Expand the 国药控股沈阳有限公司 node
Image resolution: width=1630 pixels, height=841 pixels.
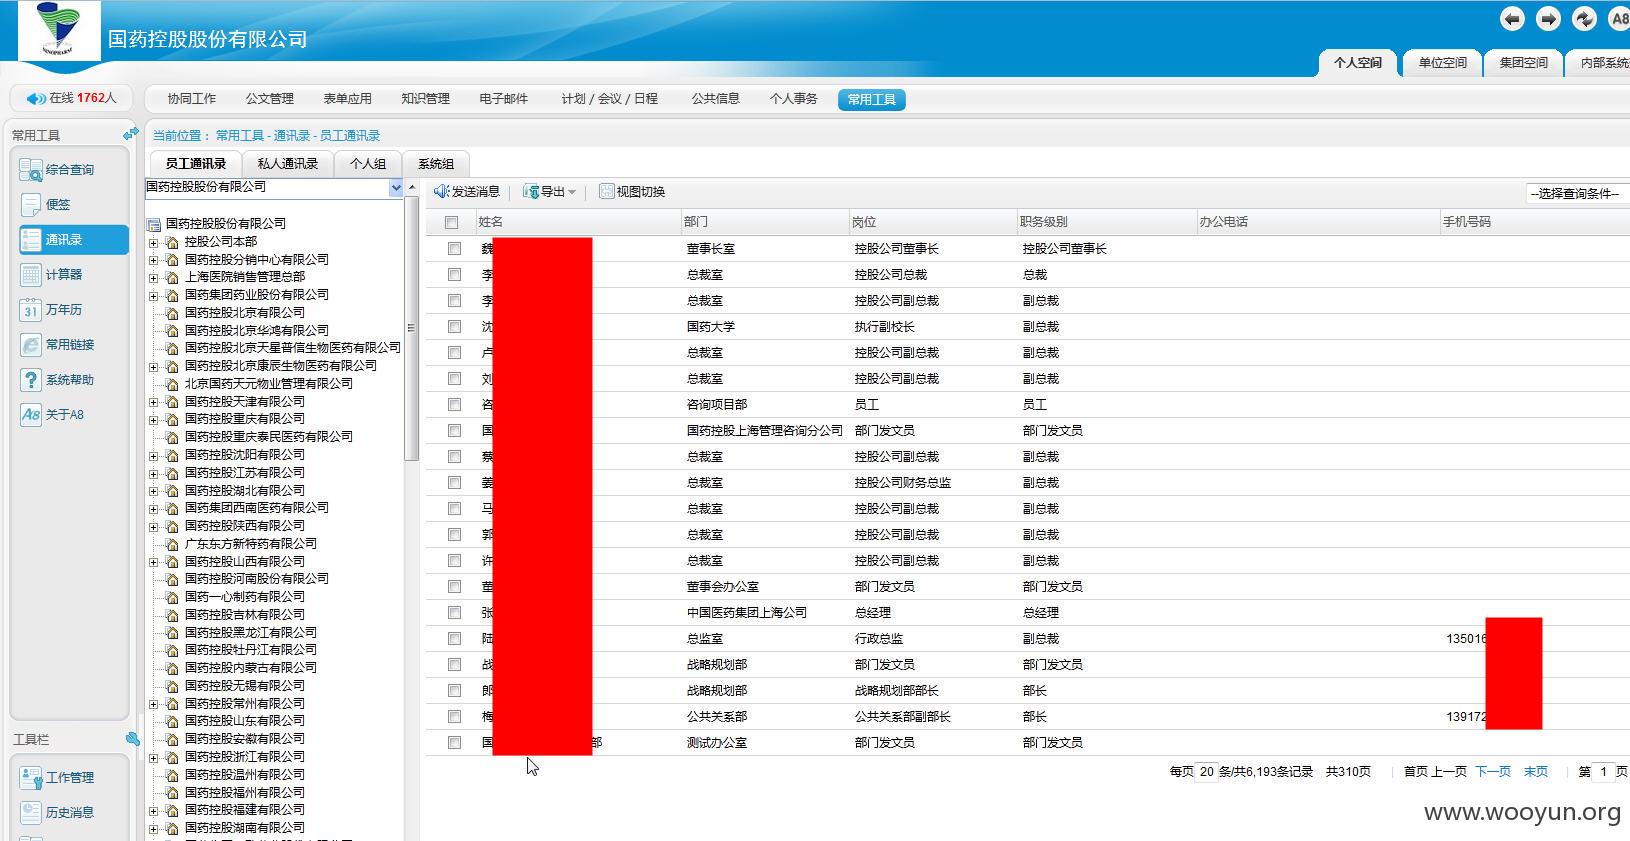pyautogui.click(x=153, y=455)
